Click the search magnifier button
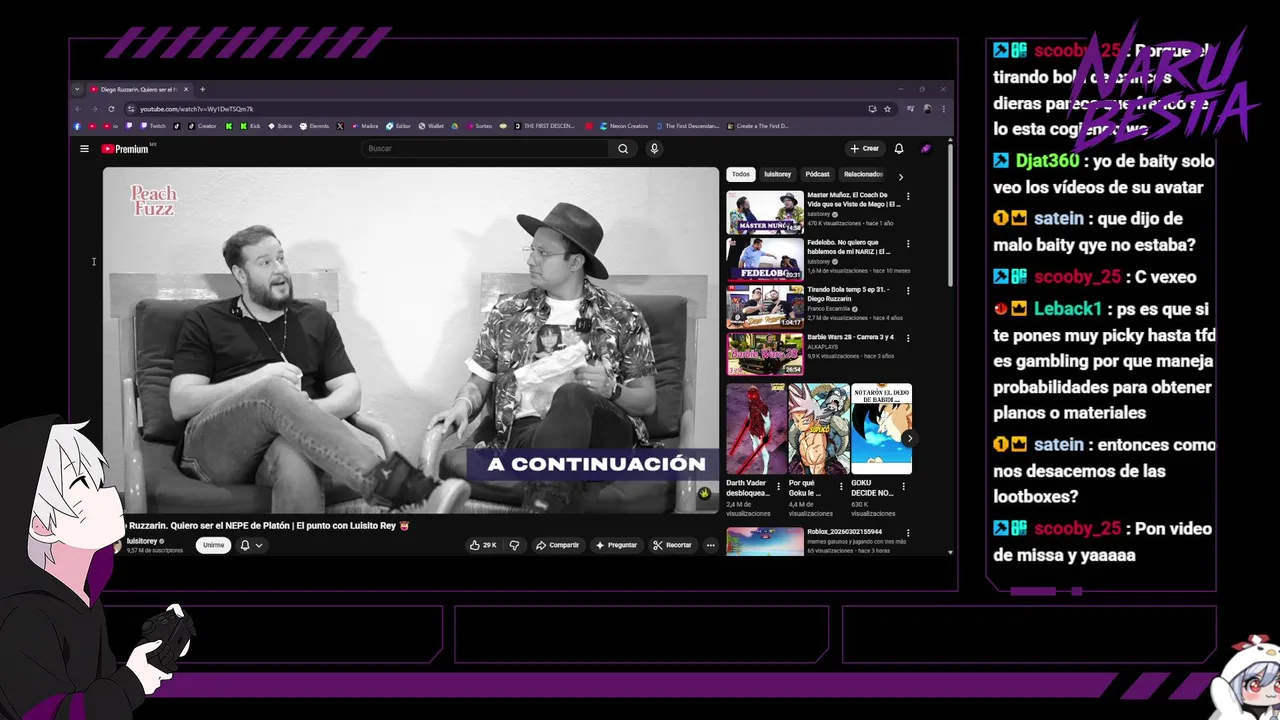The height and width of the screenshot is (720, 1280). pos(623,149)
